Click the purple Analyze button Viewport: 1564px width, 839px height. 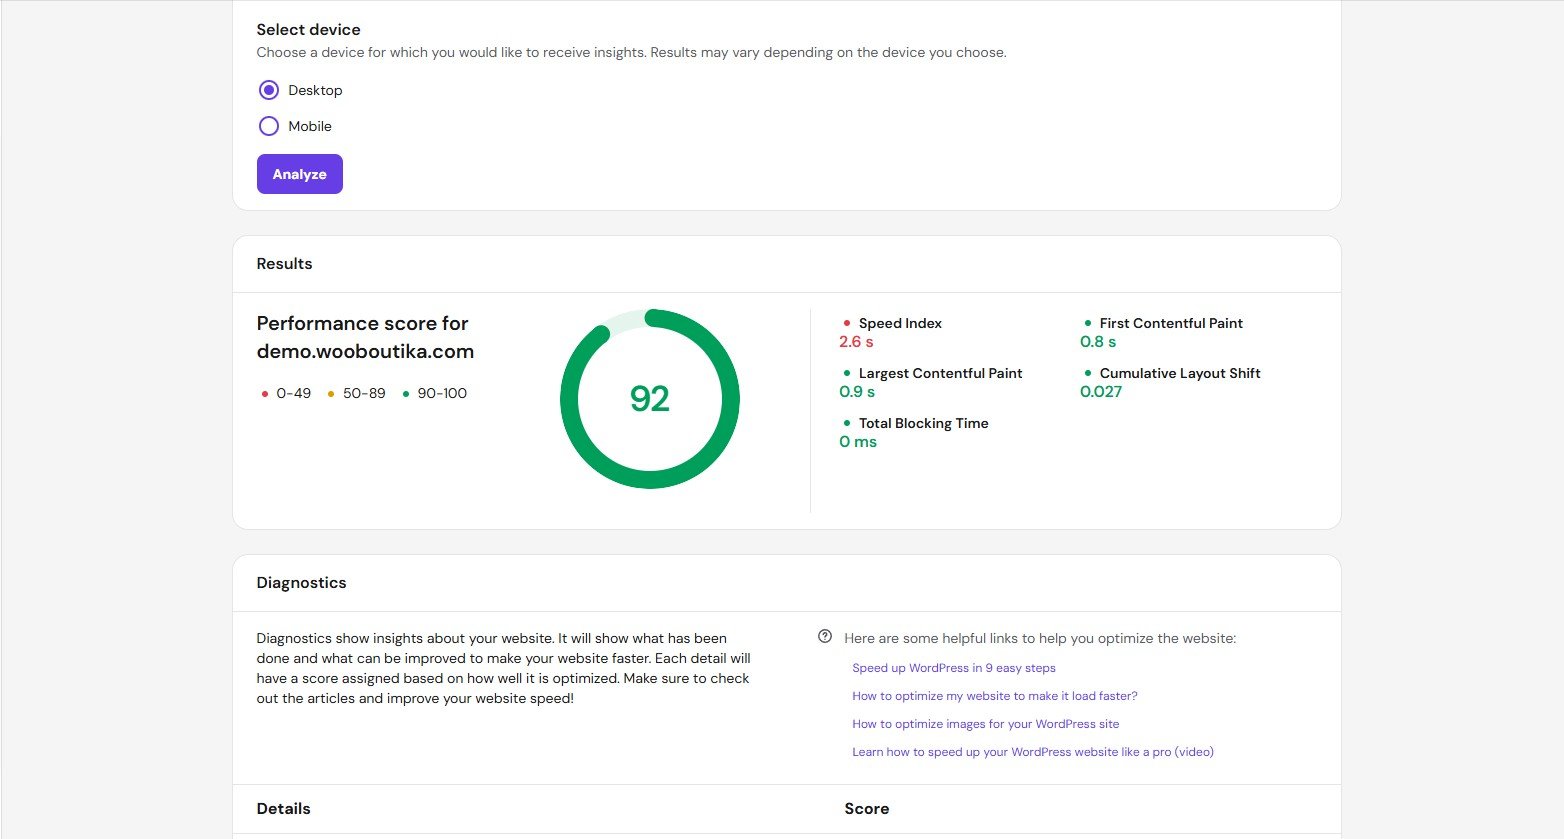point(299,174)
